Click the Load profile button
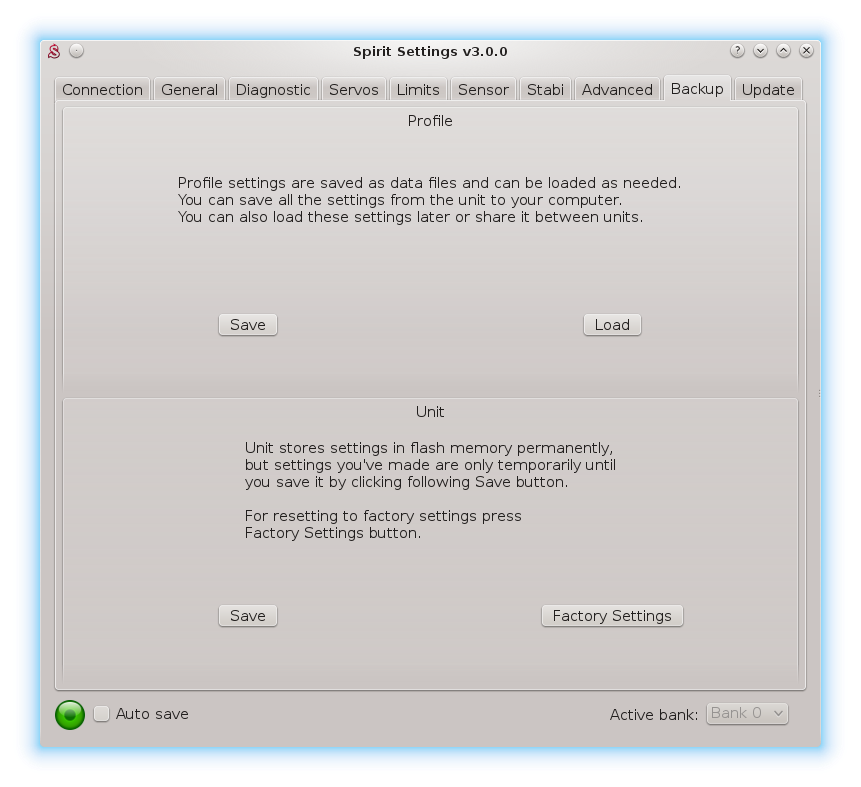Viewport: 861px width, 787px height. pos(612,325)
